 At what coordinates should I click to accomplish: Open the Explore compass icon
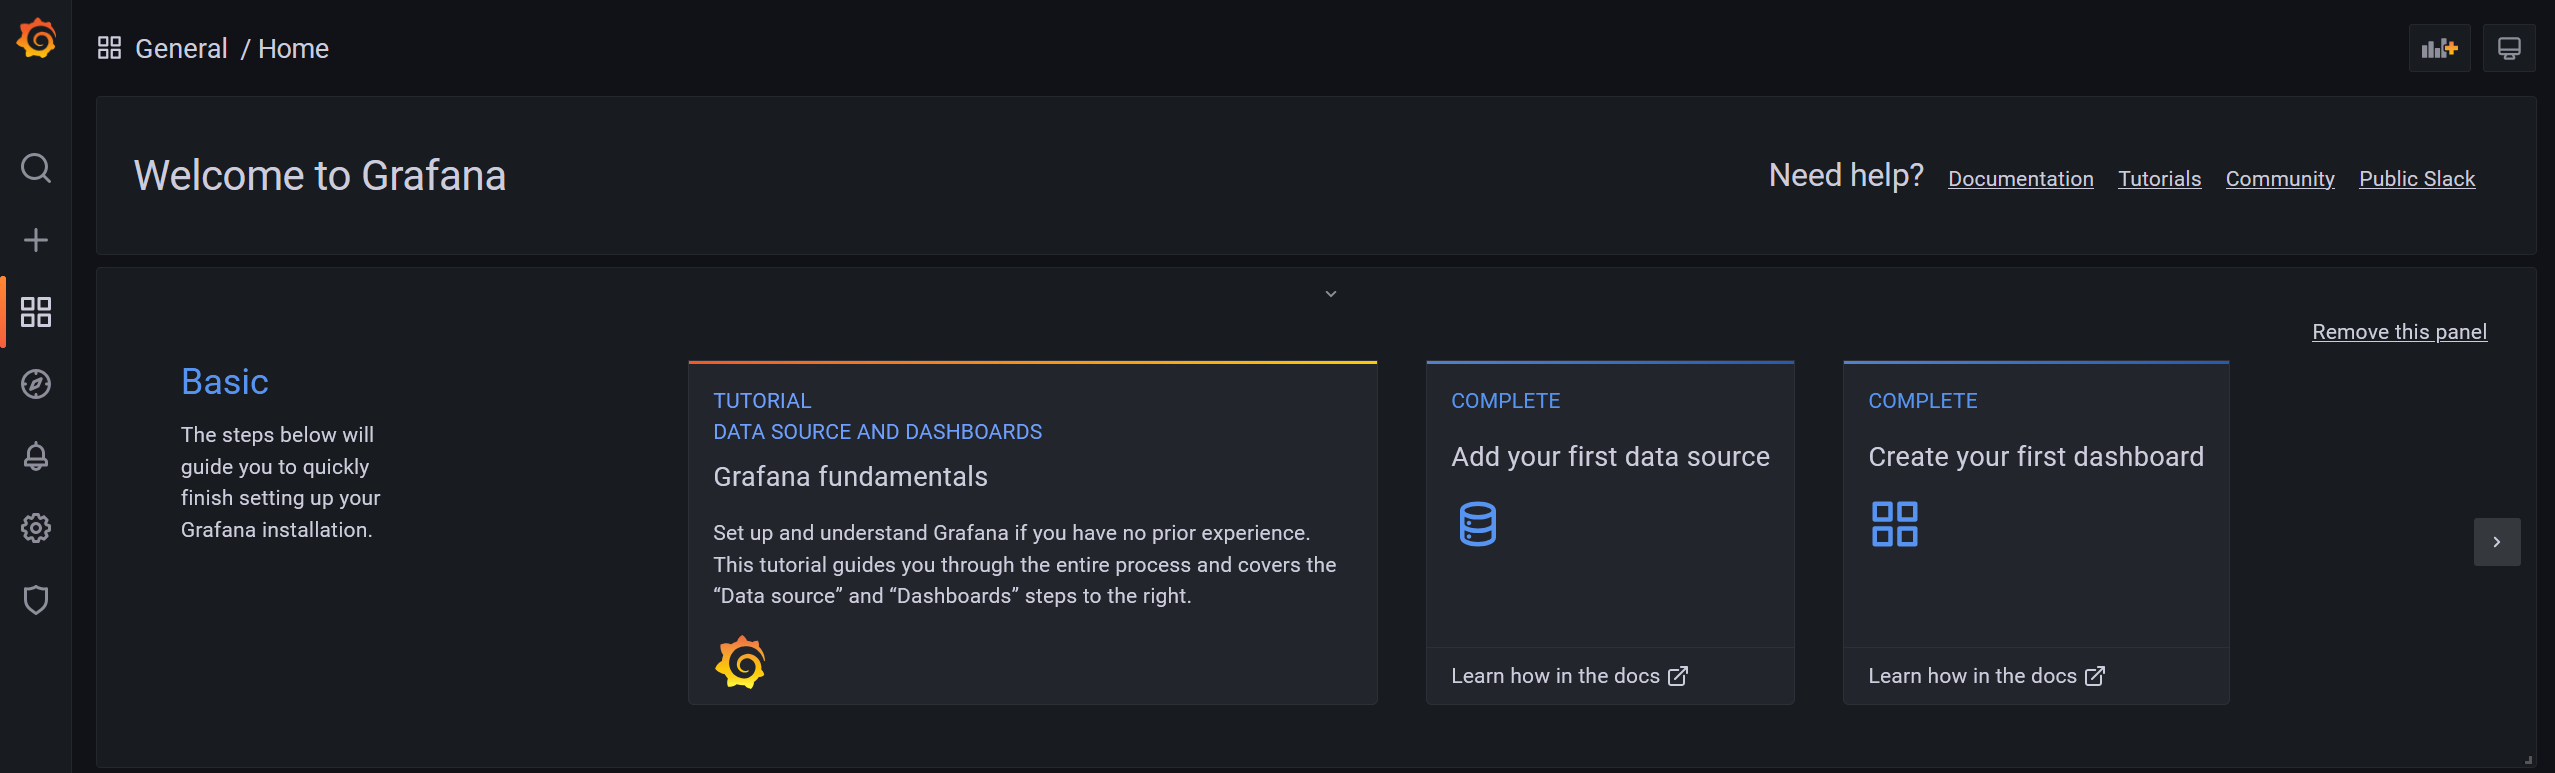pyautogui.click(x=36, y=384)
